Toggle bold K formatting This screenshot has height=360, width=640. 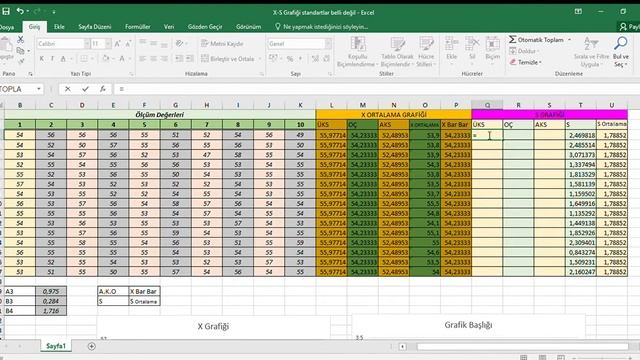point(42,59)
